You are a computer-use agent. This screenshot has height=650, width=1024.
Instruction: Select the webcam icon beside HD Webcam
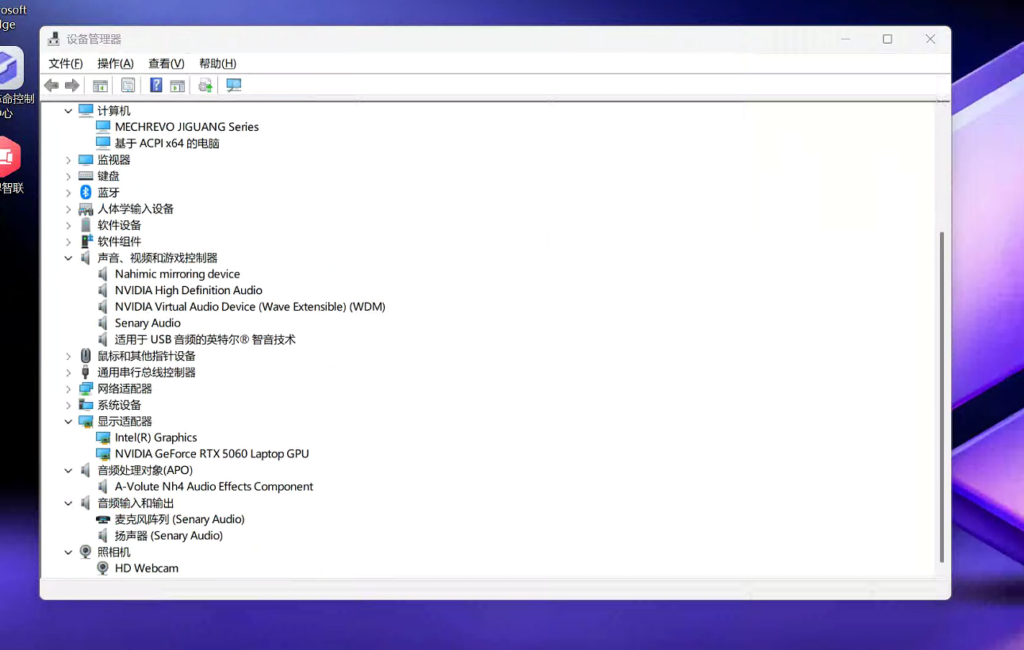pos(103,568)
